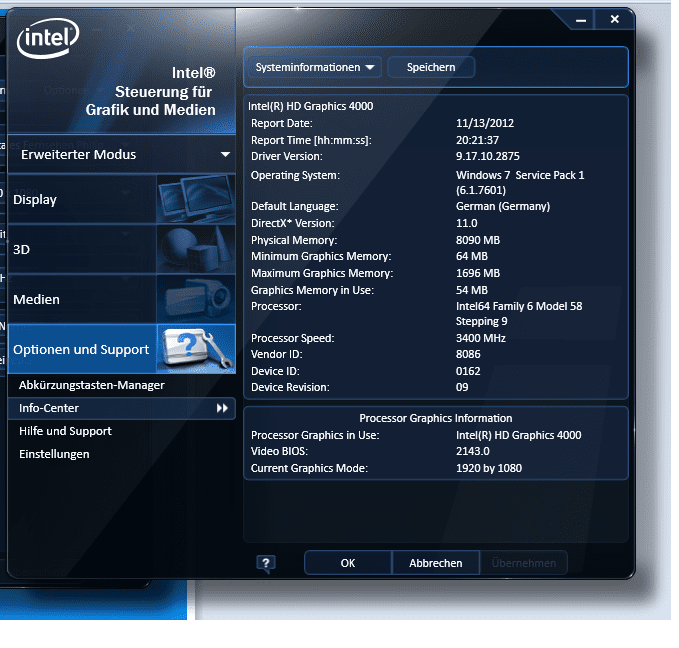Image resolution: width=679 pixels, height=648 pixels.
Task: Click the report date 11/13/2012
Action: [485, 123]
